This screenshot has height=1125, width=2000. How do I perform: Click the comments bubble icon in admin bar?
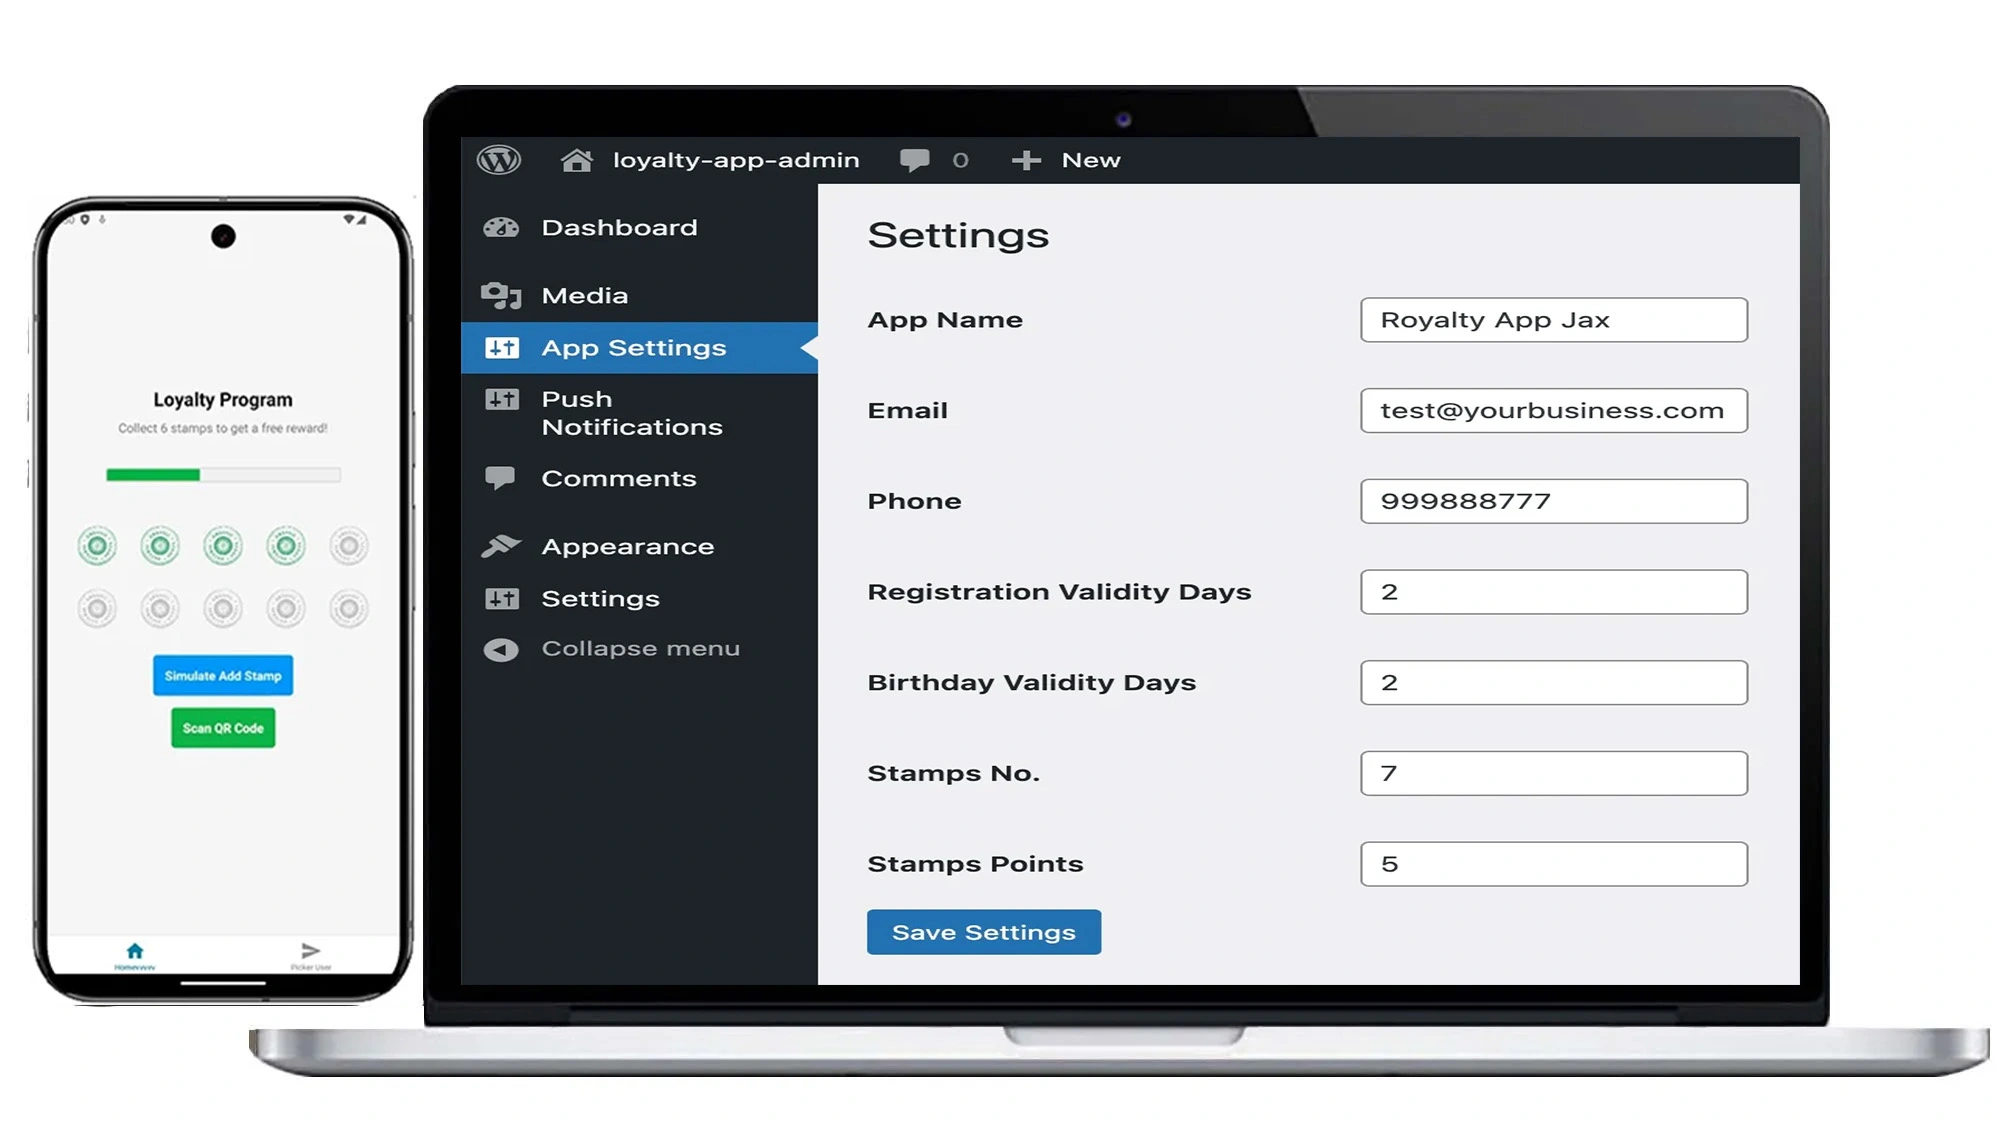(914, 160)
